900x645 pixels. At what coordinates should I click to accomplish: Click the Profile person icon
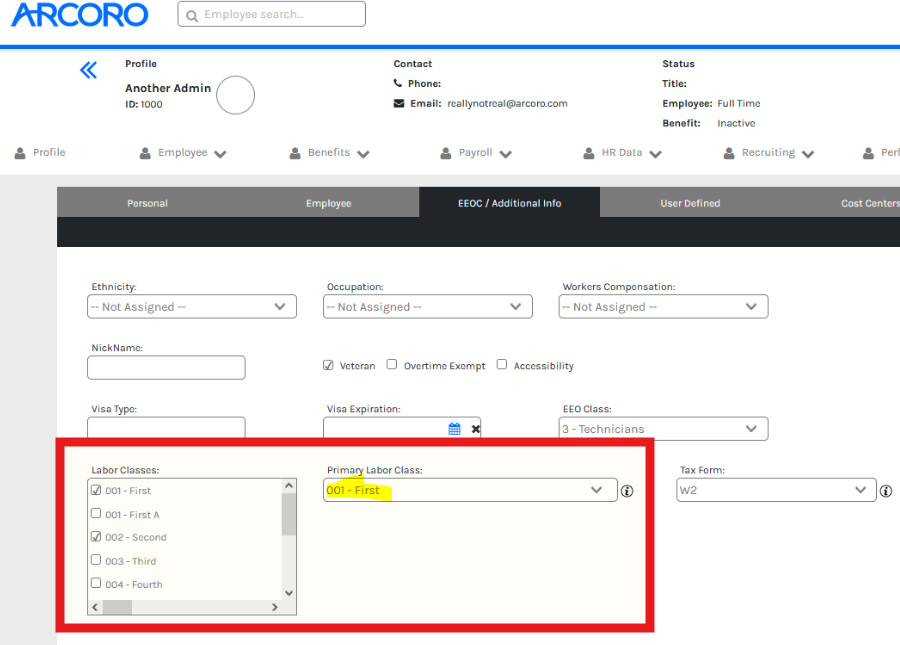click(x=20, y=153)
